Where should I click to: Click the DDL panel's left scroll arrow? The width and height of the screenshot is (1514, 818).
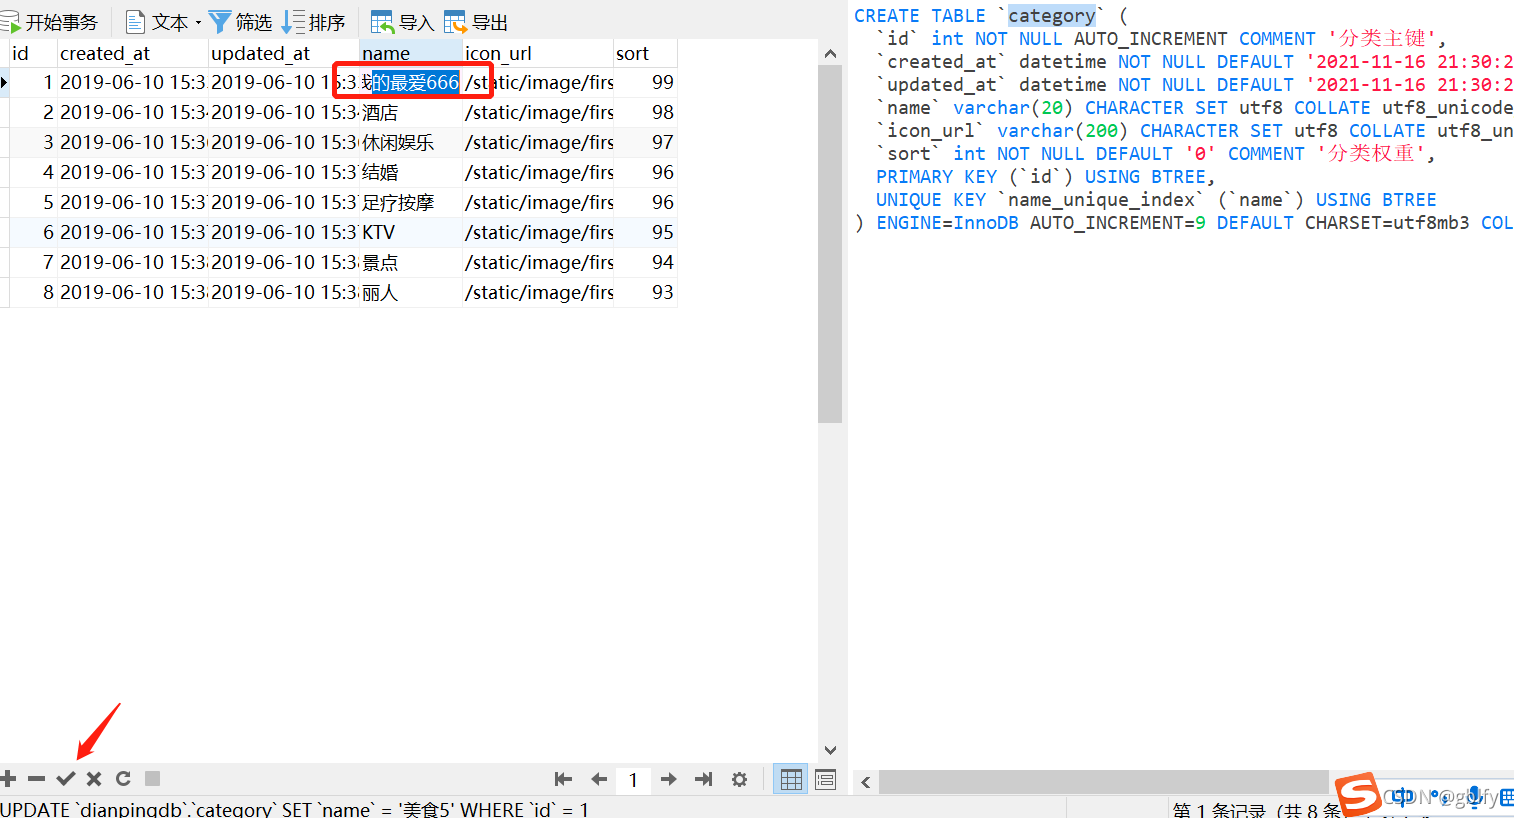pyautogui.click(x=866, y=782)
